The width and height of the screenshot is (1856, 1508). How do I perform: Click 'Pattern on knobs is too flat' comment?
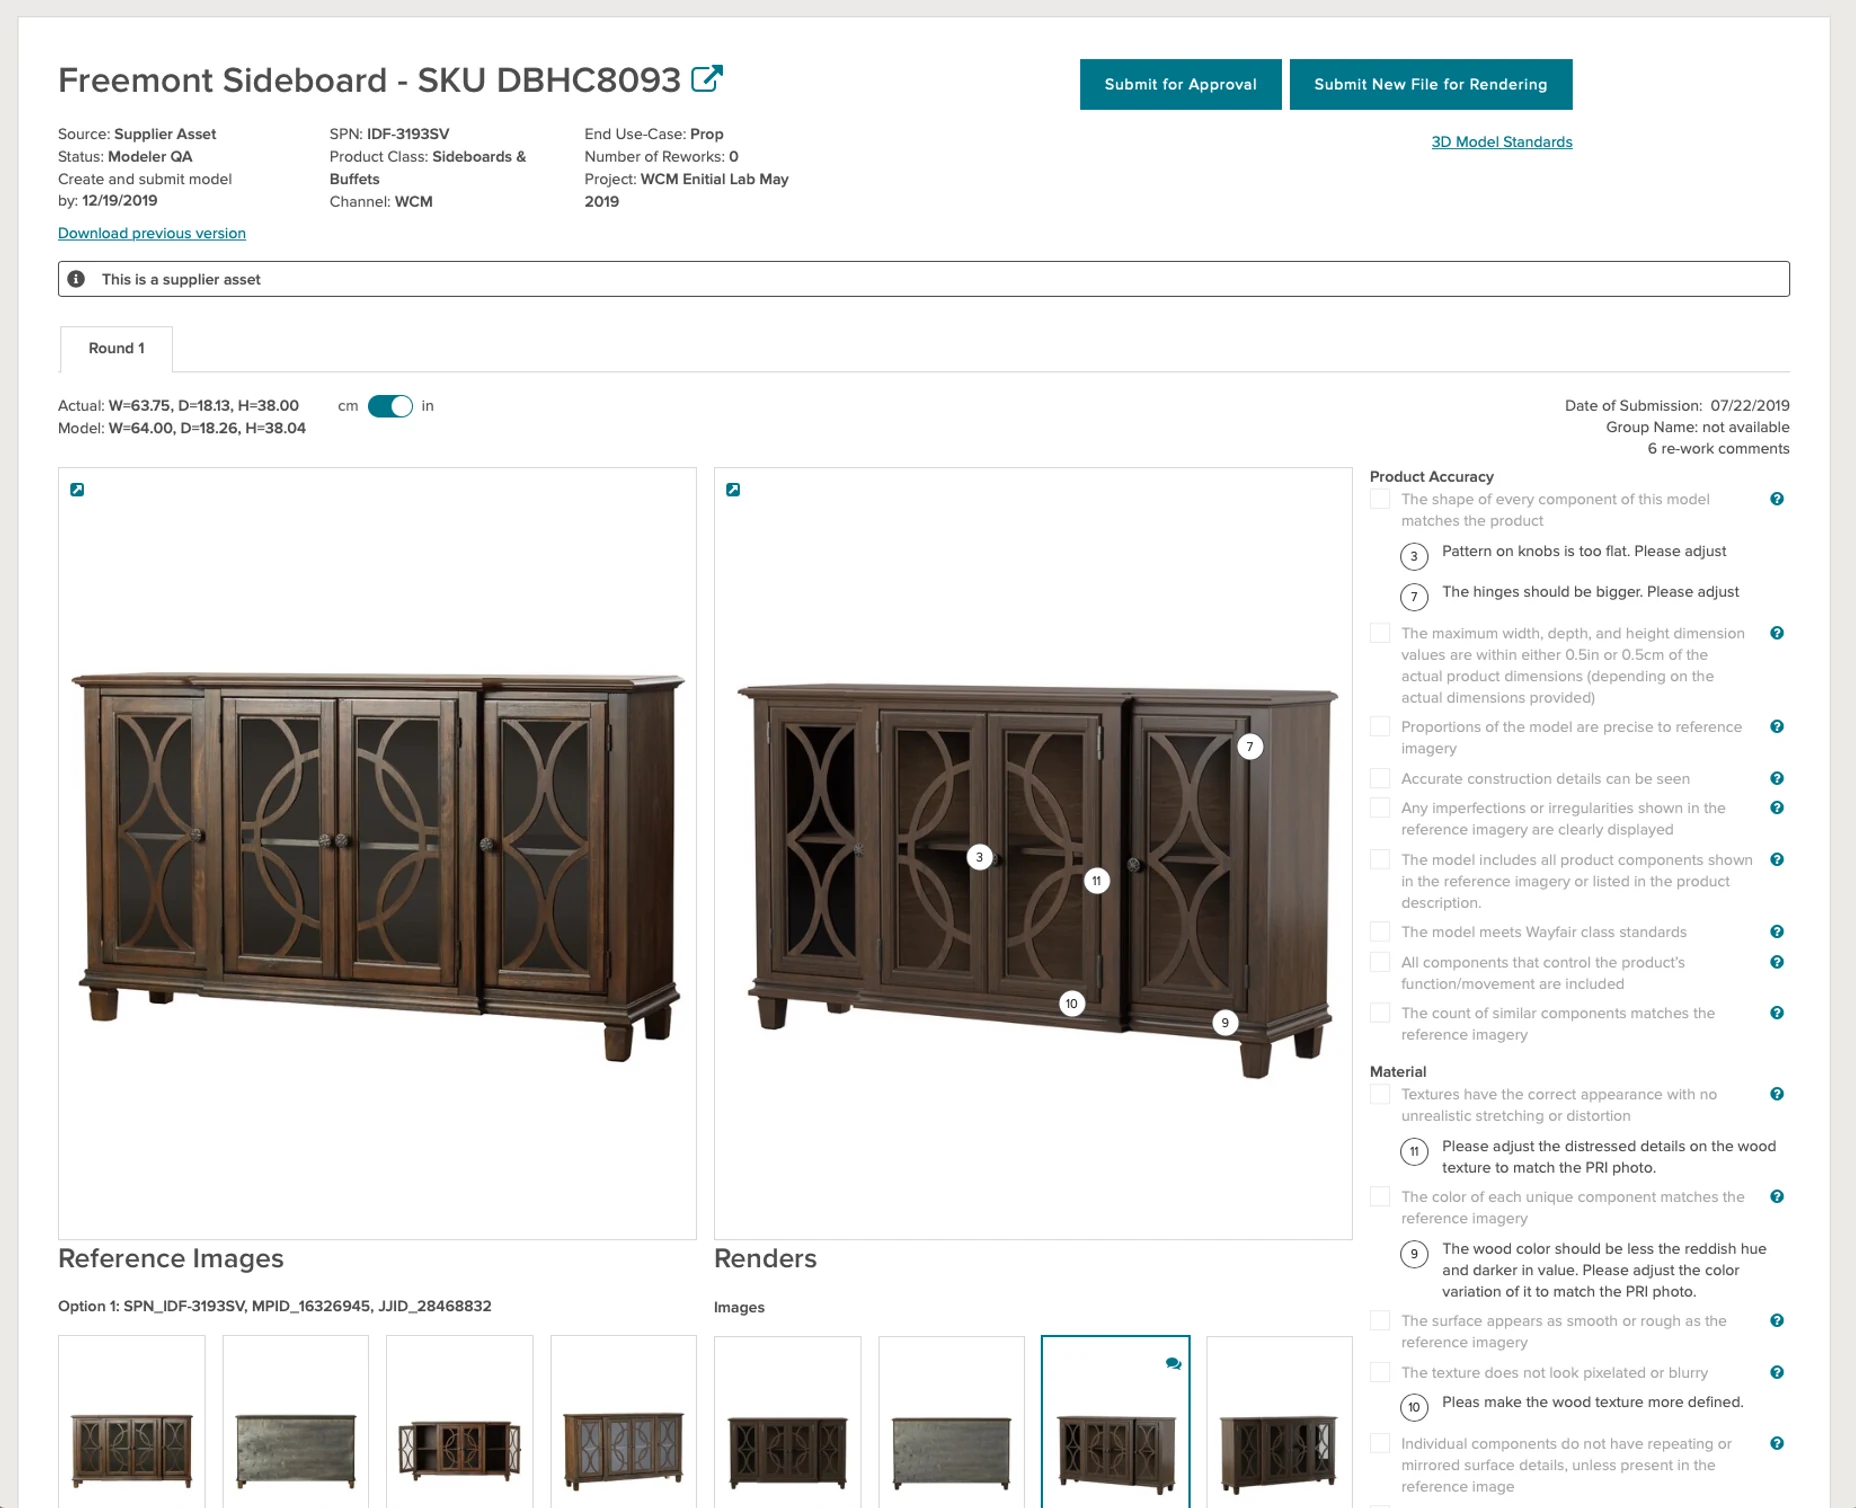[1584, 551]
